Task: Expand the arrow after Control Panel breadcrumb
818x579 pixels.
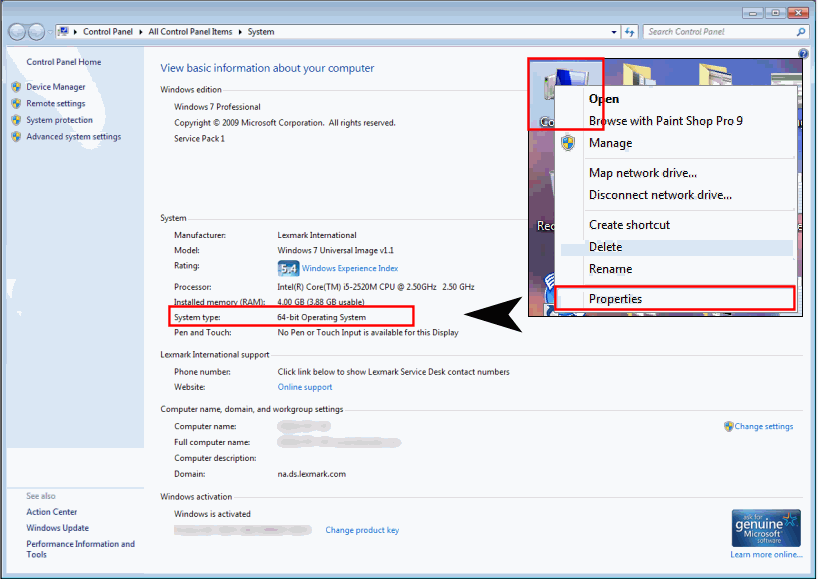Action: (140, 32)
